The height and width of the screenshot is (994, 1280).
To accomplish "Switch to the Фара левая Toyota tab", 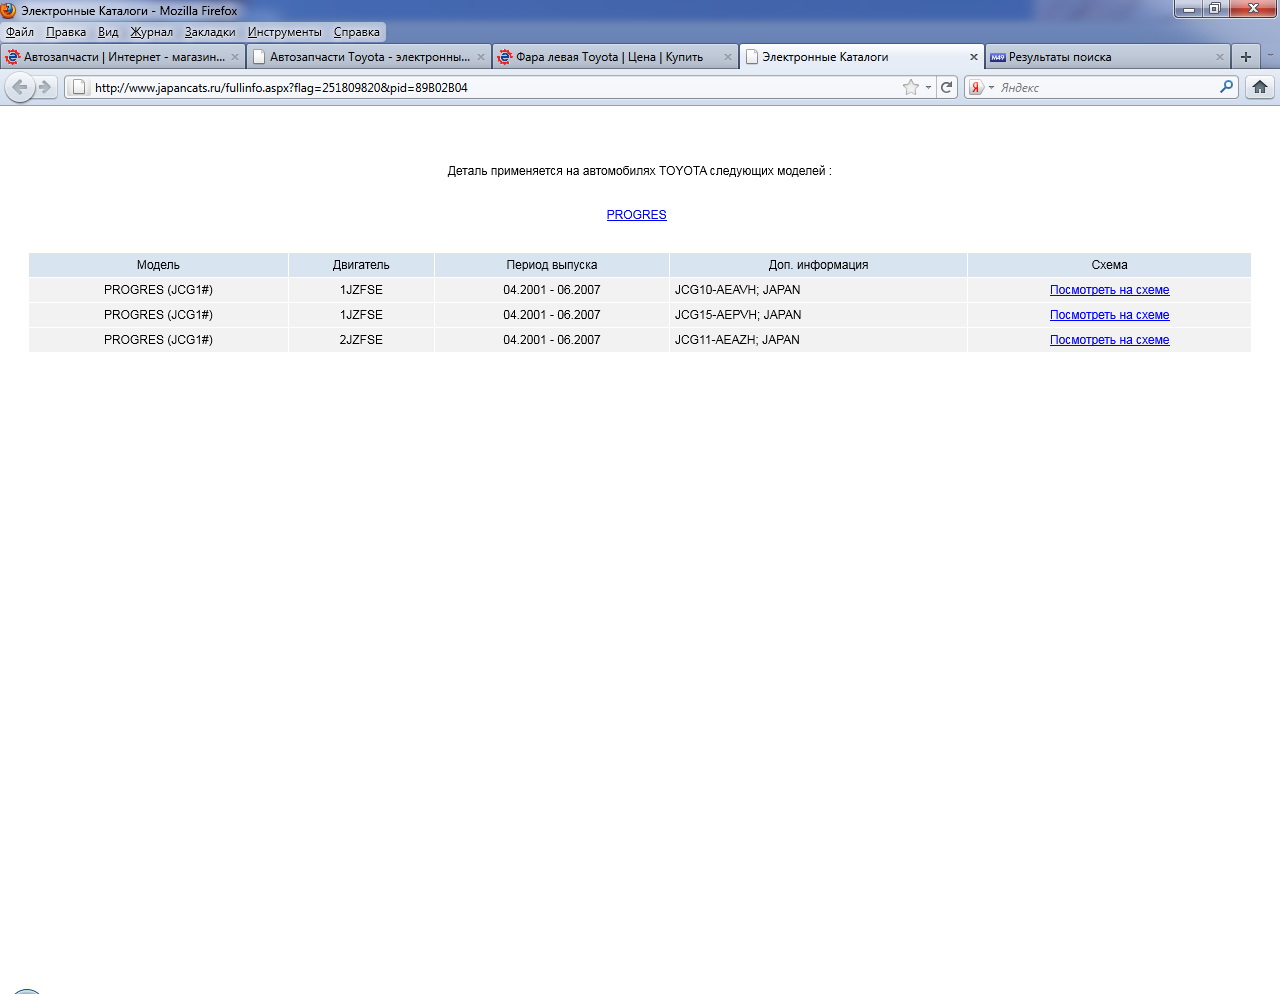I will (609, 57).
